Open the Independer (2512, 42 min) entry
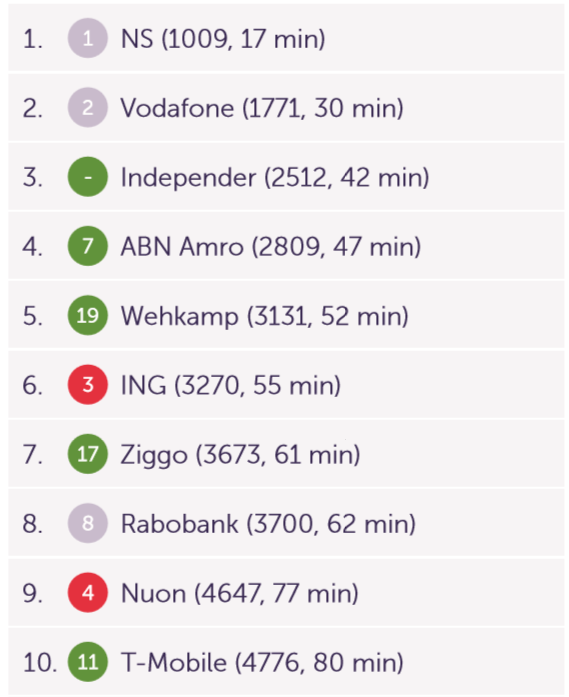569x697 pixels. pos(286,177)
